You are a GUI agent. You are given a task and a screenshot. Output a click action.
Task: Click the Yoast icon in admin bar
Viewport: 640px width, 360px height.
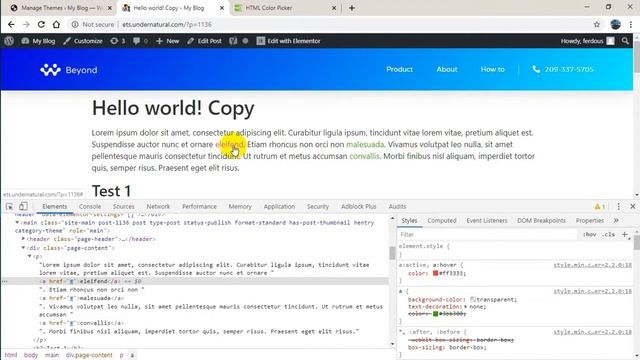(x=233, y=41)
